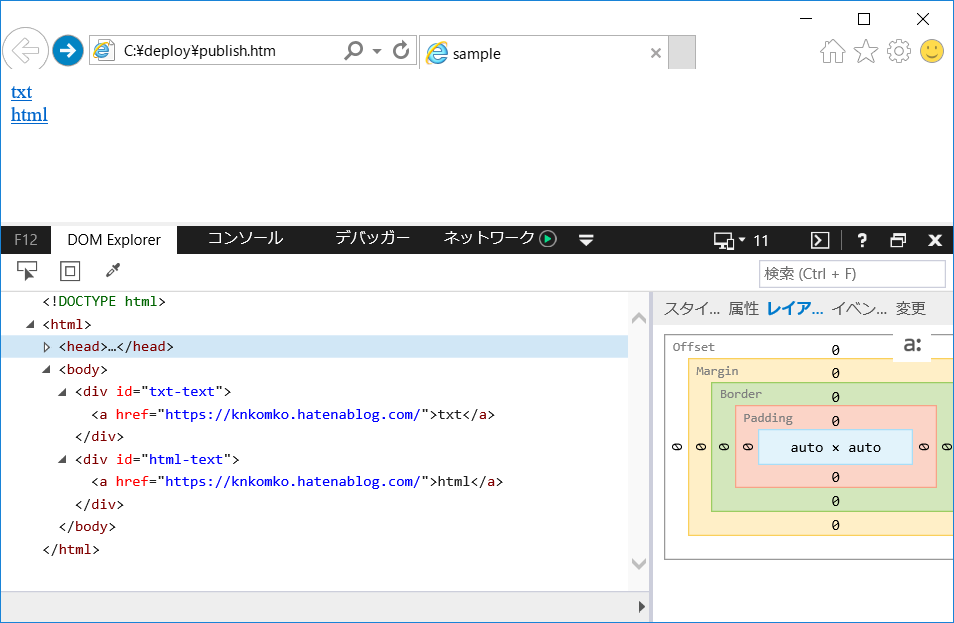Collapse the <body> node

[x=46, y=369]
